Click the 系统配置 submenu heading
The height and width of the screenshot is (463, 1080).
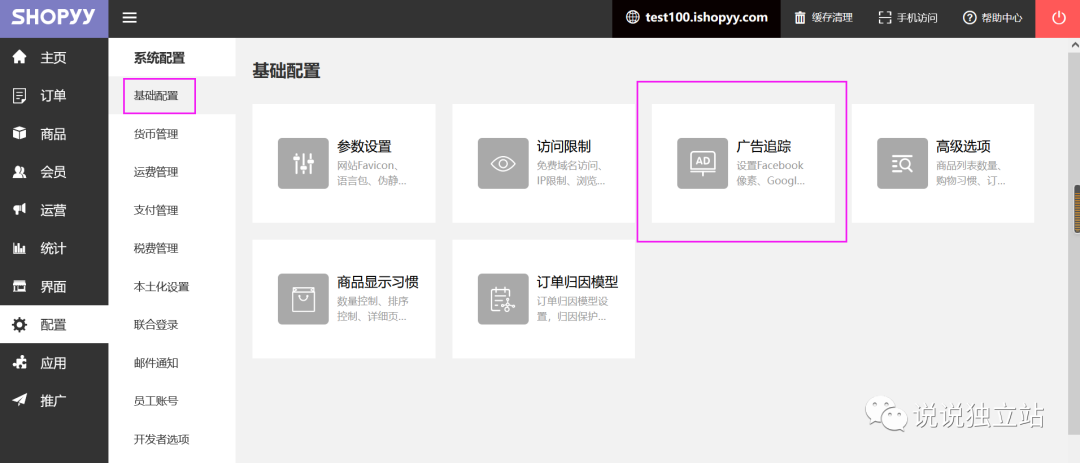coord(159,58)
